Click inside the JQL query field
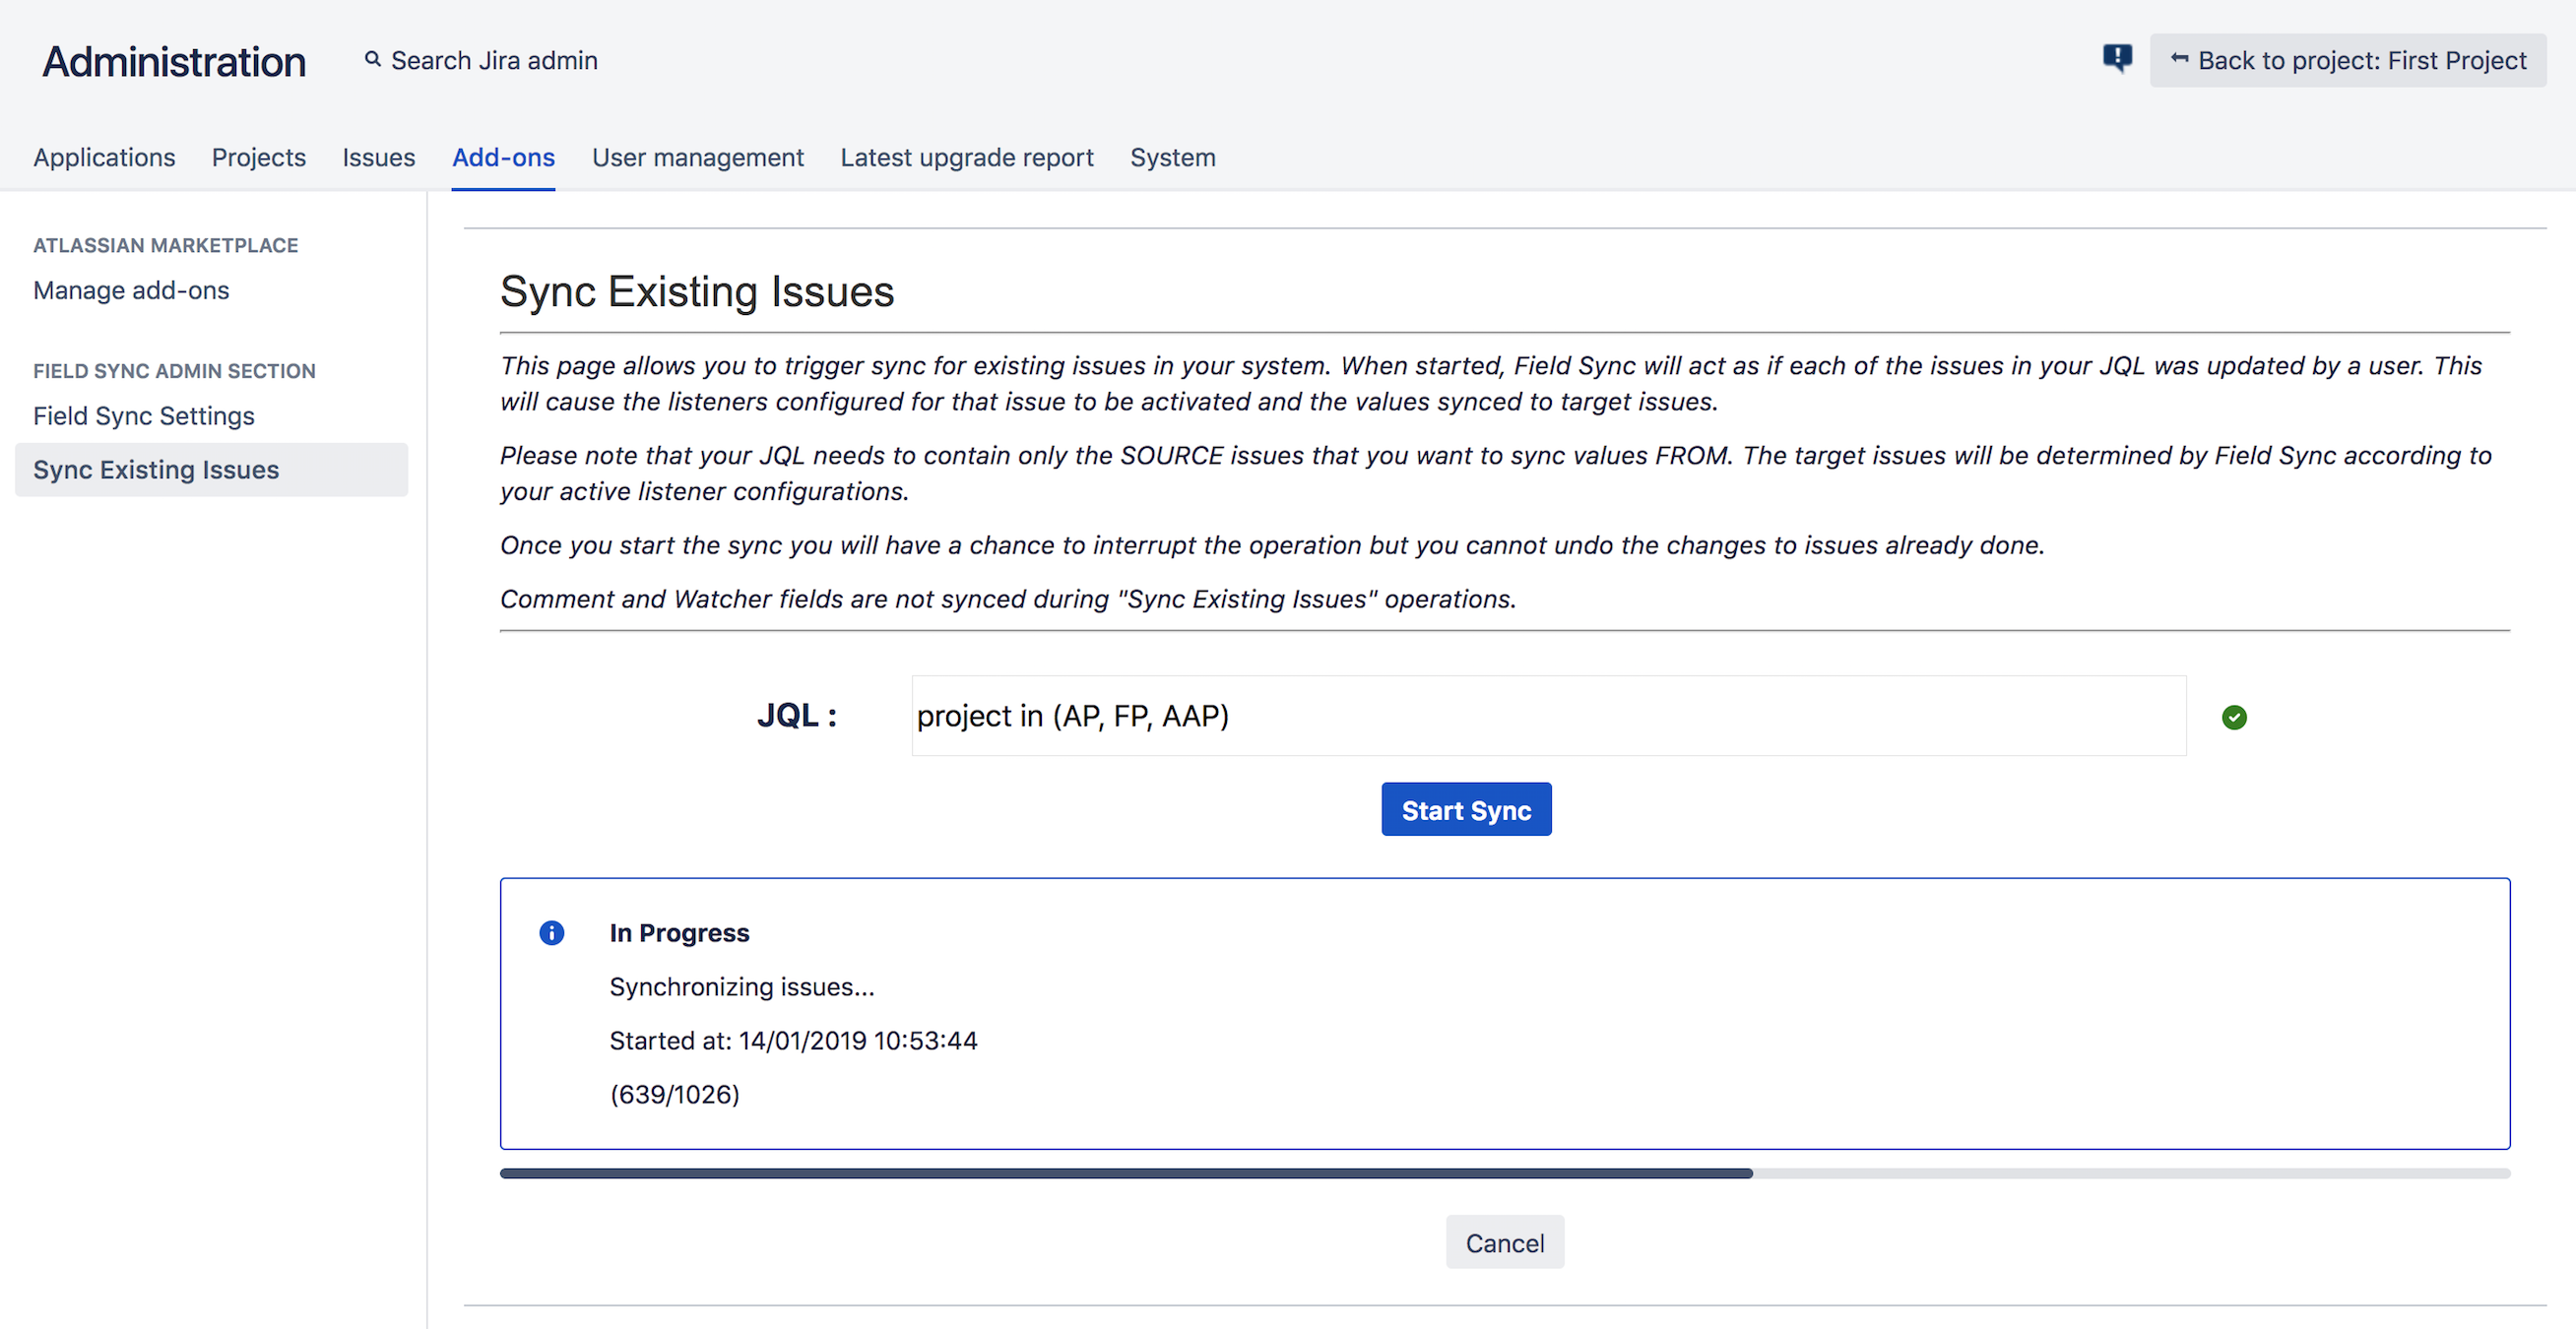Screen dimensions: 2576x1329 pos(1546,715)
